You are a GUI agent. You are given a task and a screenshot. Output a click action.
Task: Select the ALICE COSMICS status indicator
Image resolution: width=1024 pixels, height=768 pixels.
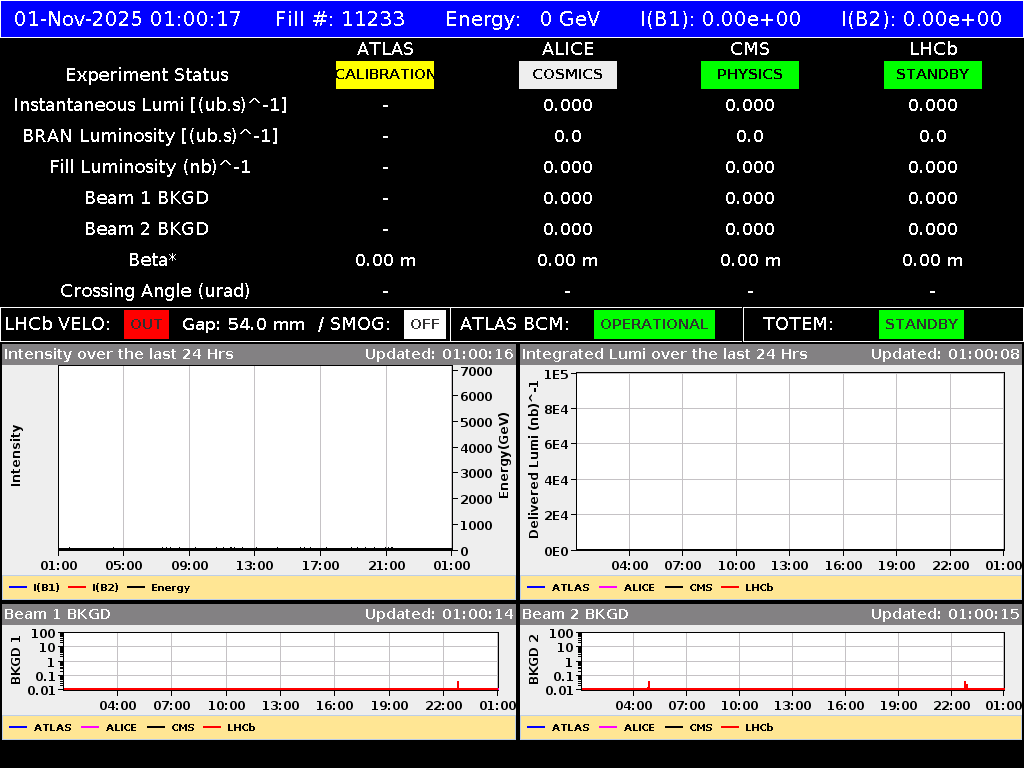567,74
